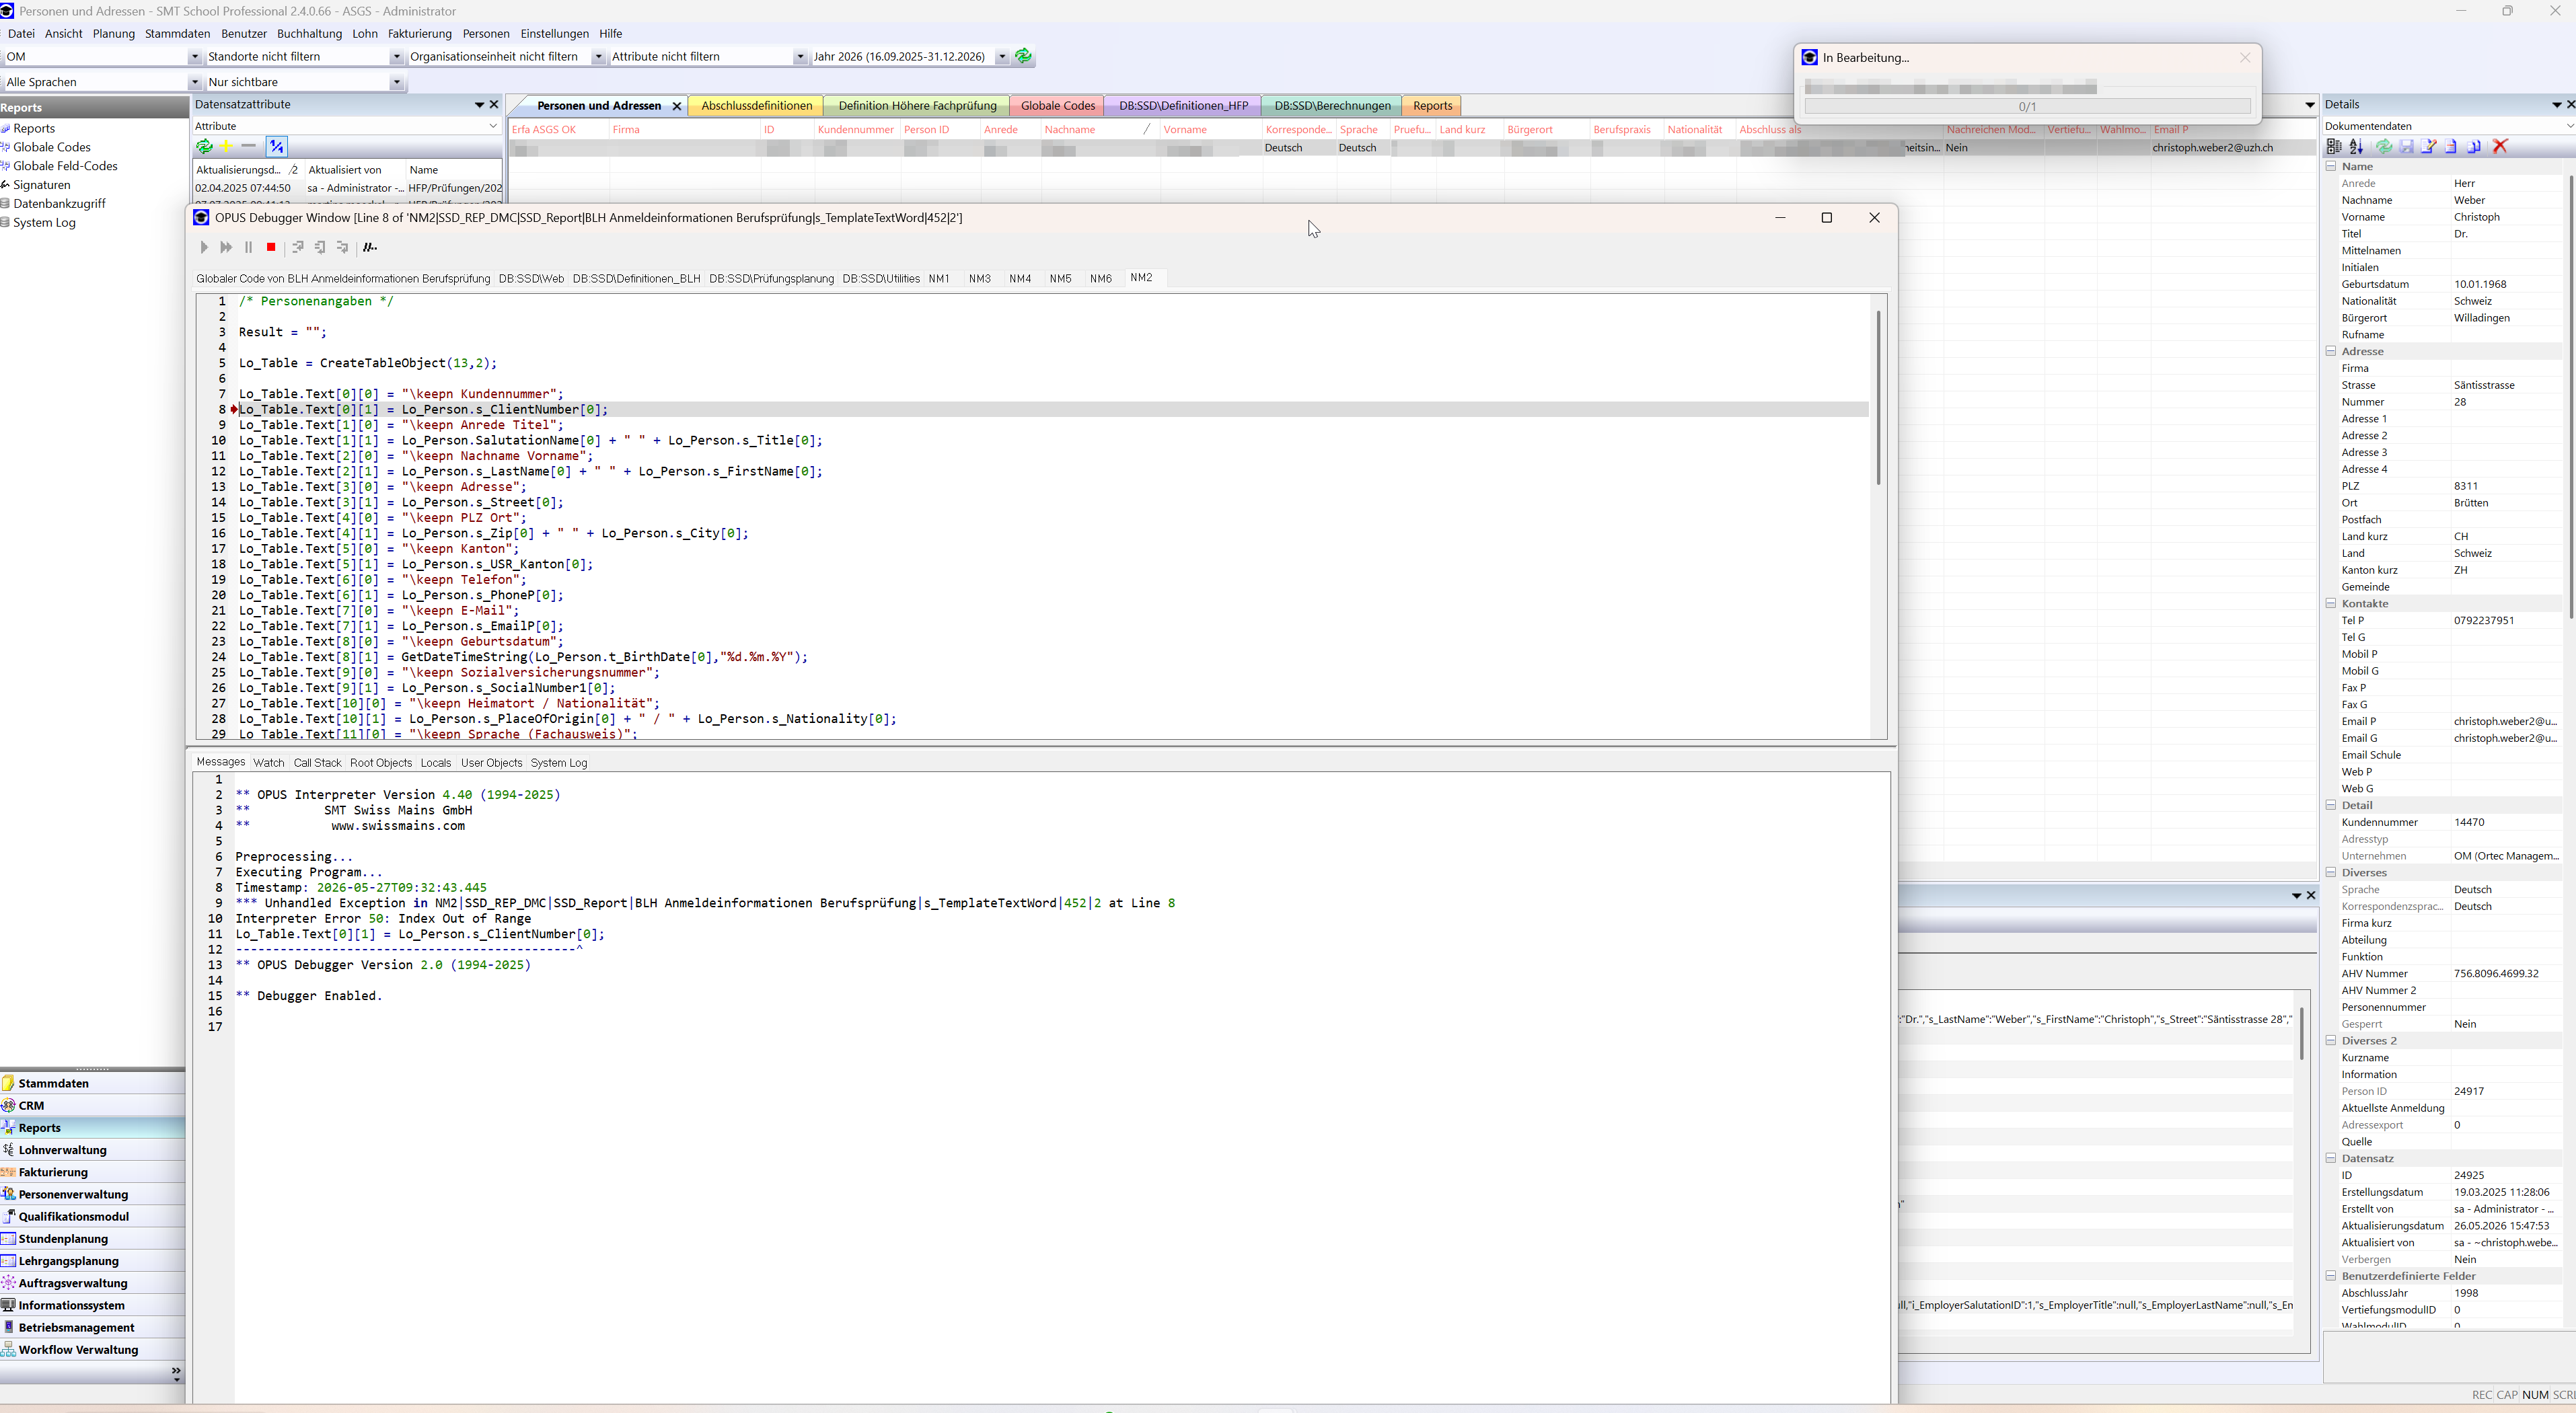Viewport: 2576px width, 1413px height.
Task: Open Stundenplanung module in navigation pane
Action: click(x=92, y=1238)
